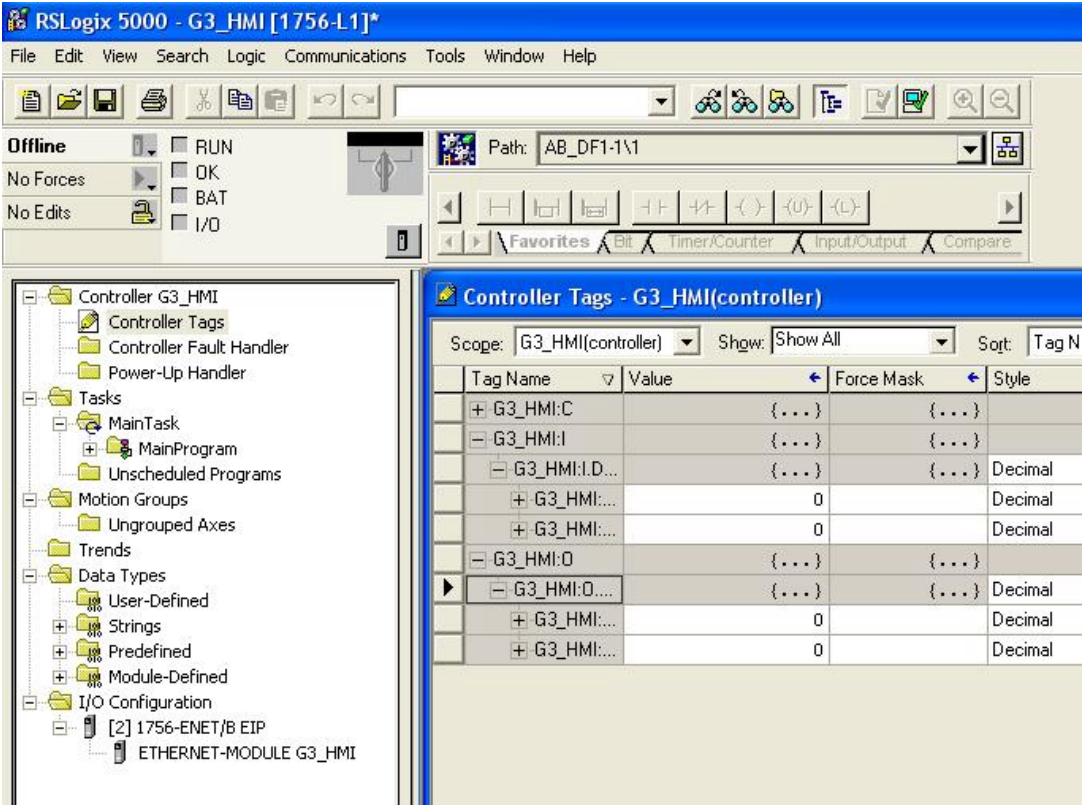Viewport: 1083px width, 806px height.
Task: Click the Force Mask column header
Action: (x=908, y=379)
